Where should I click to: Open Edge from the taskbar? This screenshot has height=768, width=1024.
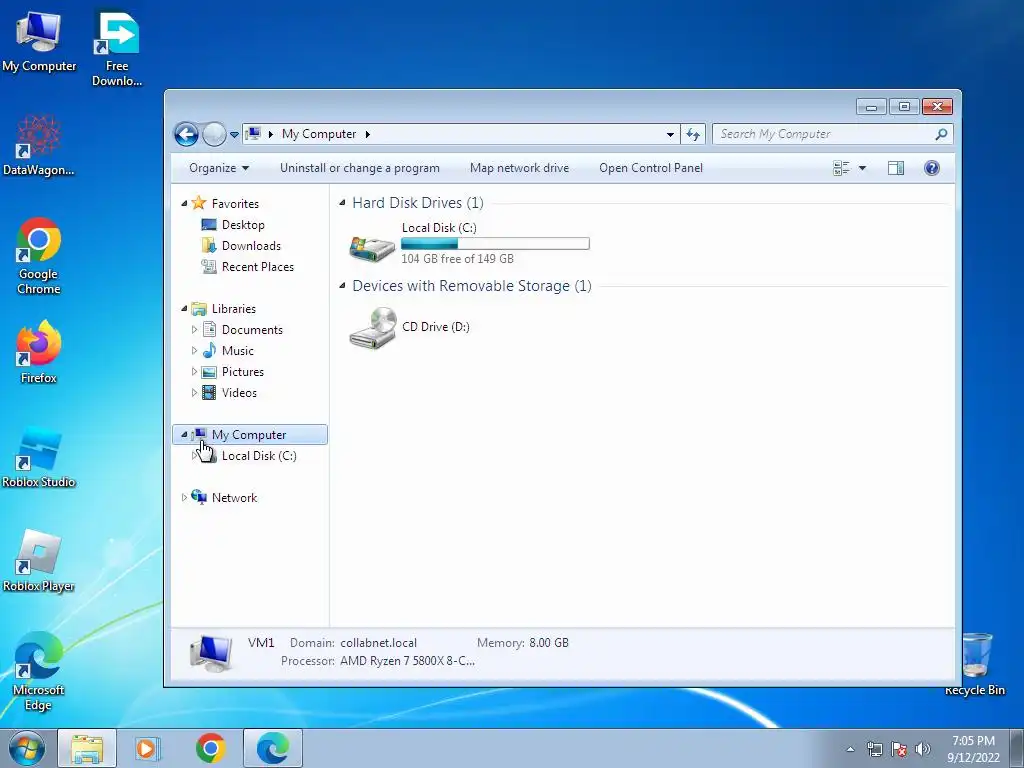point(272,748)
